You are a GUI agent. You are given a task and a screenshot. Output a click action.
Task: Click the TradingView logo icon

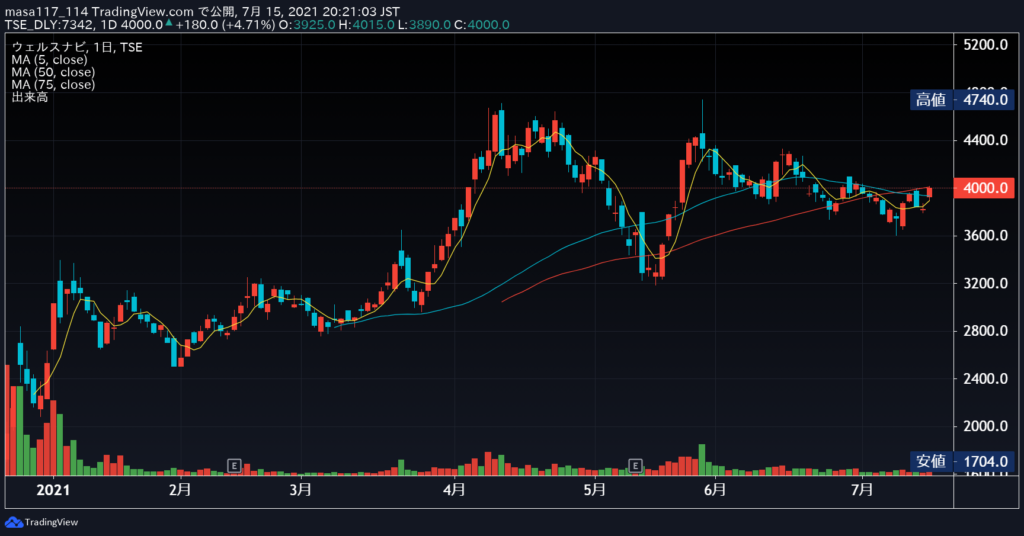tap(13, 522)
